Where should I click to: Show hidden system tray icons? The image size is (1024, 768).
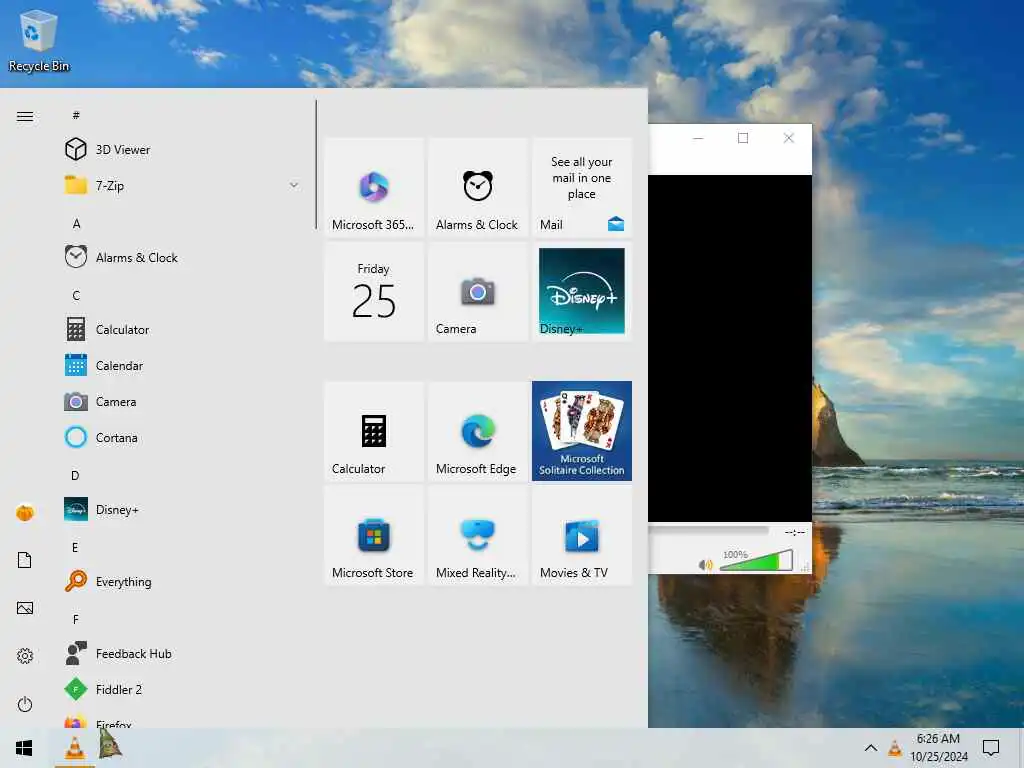(871, 748)
